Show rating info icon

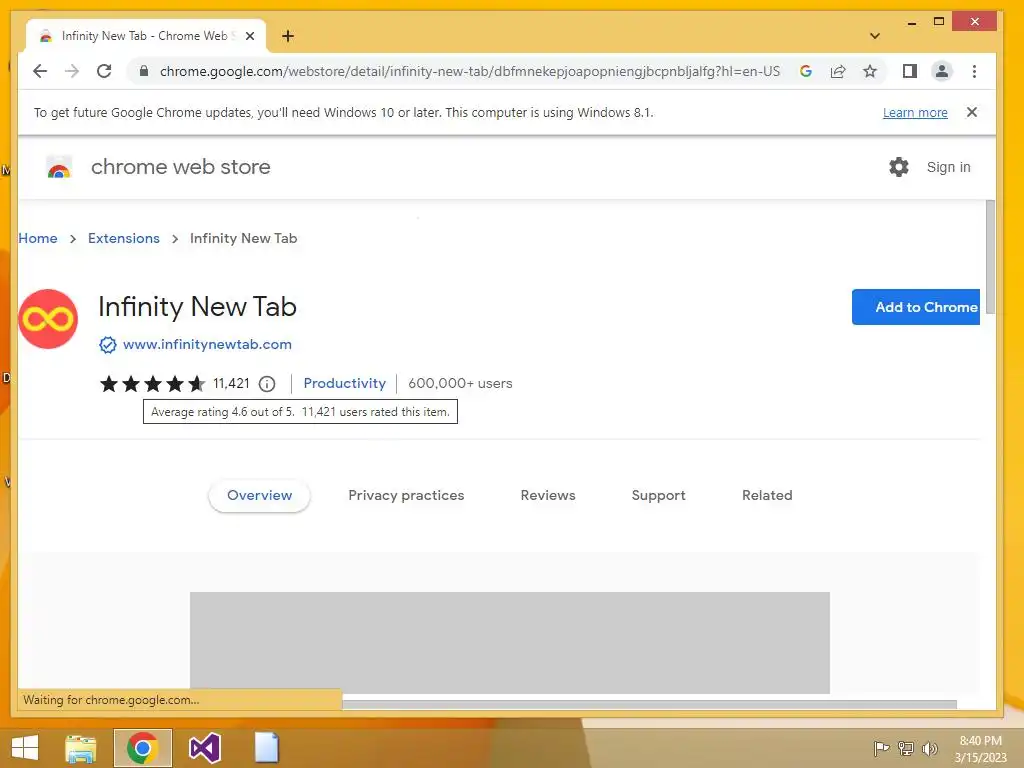click(x=267, y=384)
